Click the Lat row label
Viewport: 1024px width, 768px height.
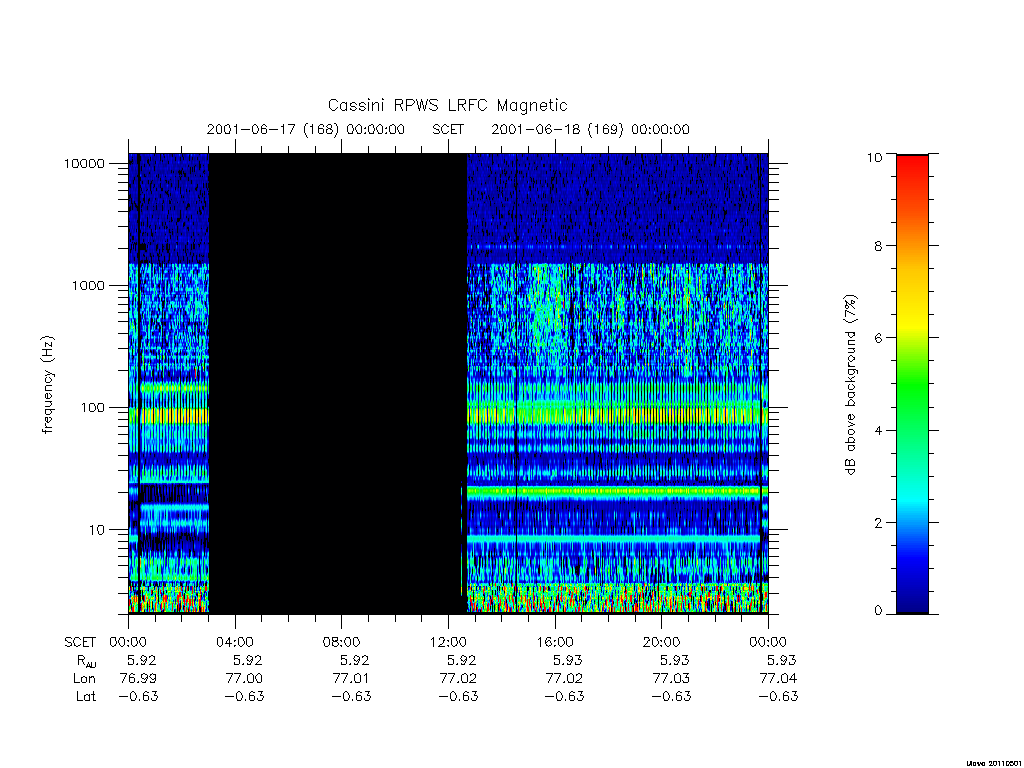[x=86, y=697]
